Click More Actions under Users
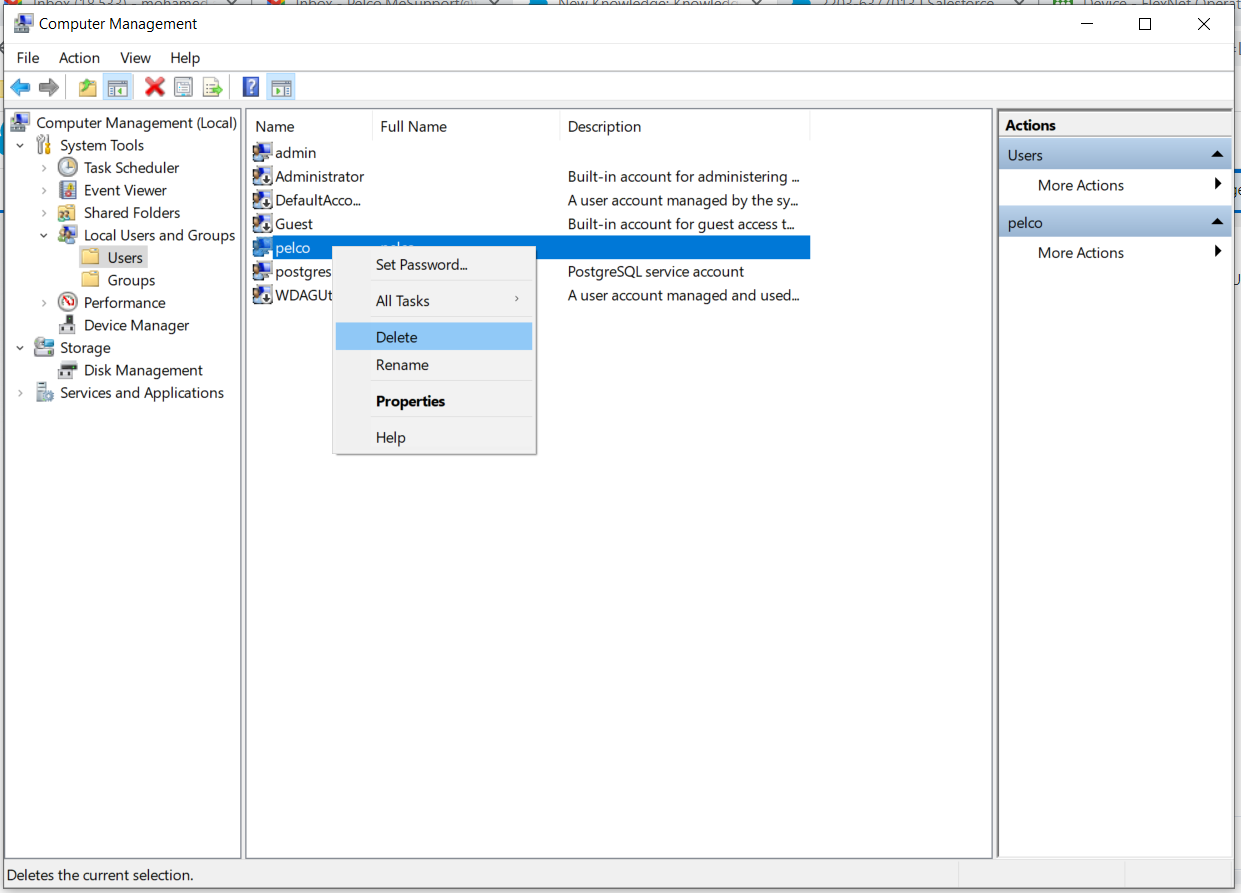 (x=1080, y=185)
